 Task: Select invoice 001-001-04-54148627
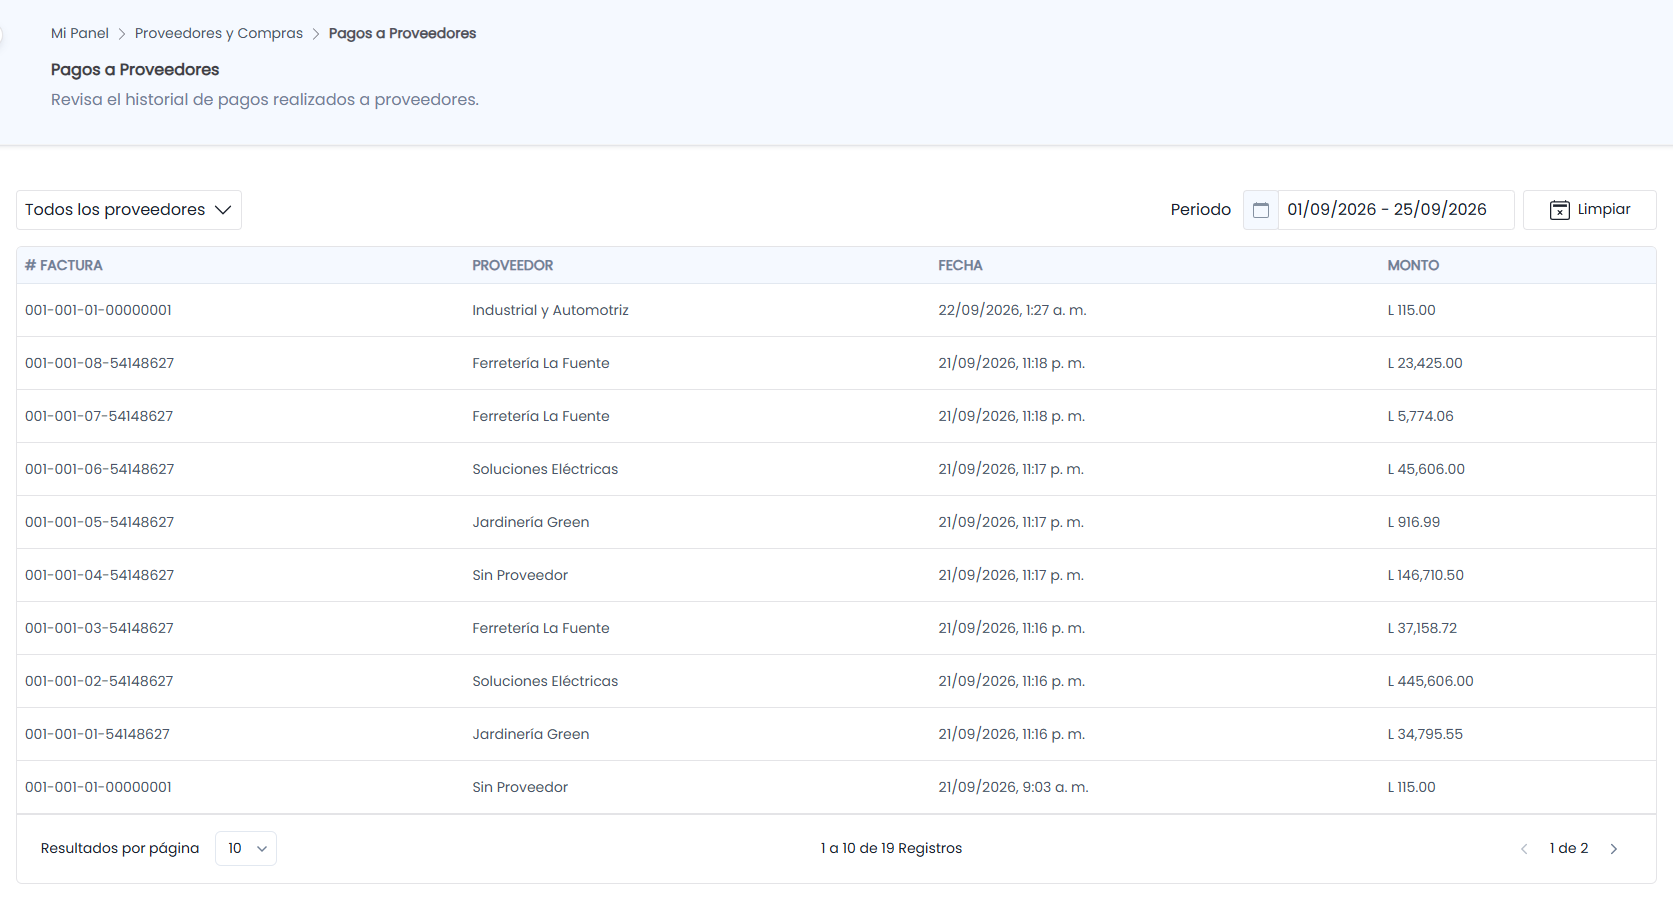pyautogui.click(x=99, y=575)
